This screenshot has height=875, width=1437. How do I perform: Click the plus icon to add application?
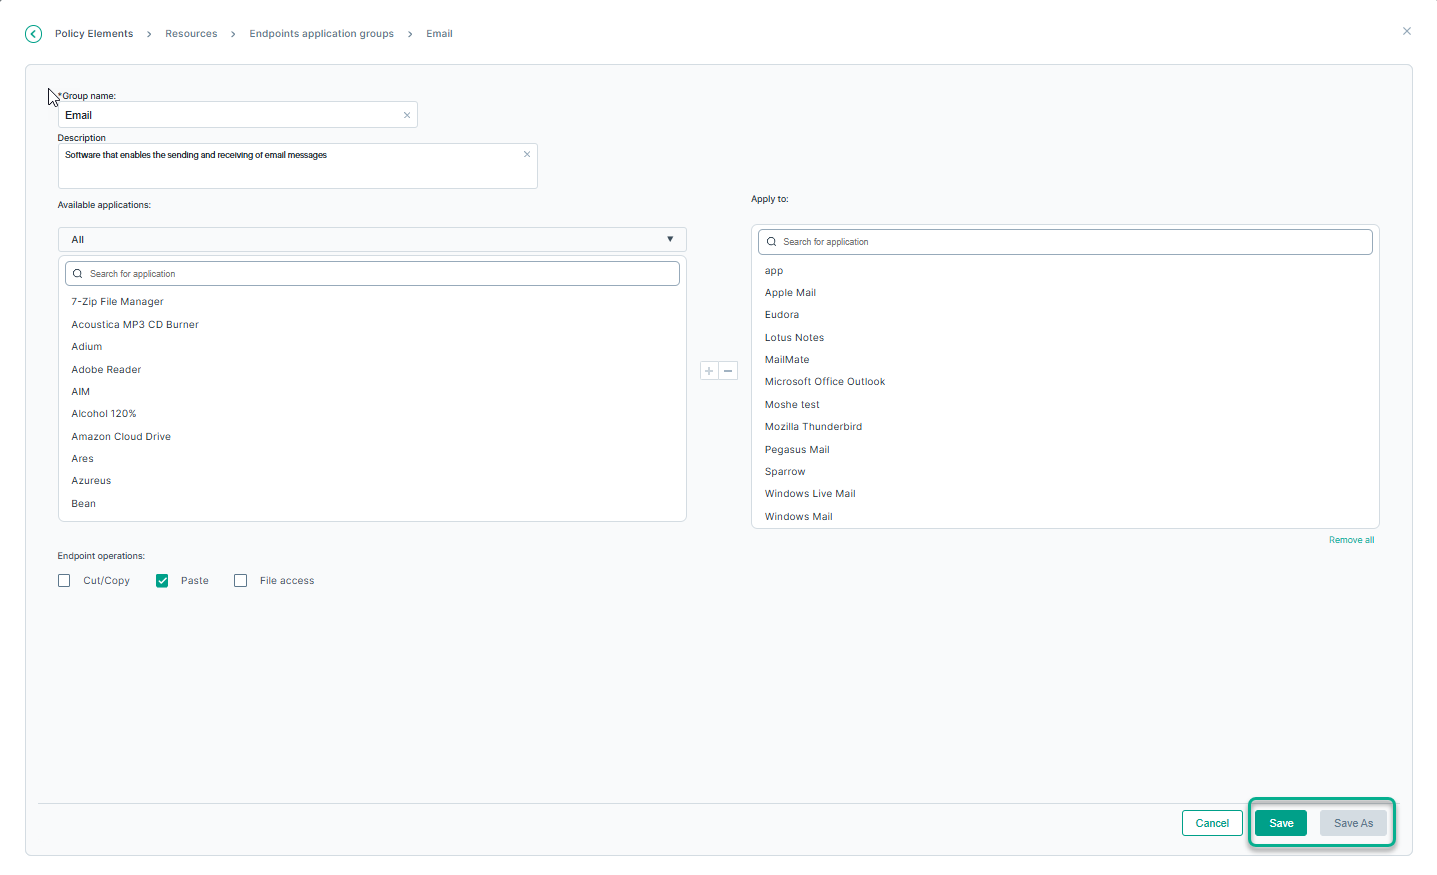(709, 371)
